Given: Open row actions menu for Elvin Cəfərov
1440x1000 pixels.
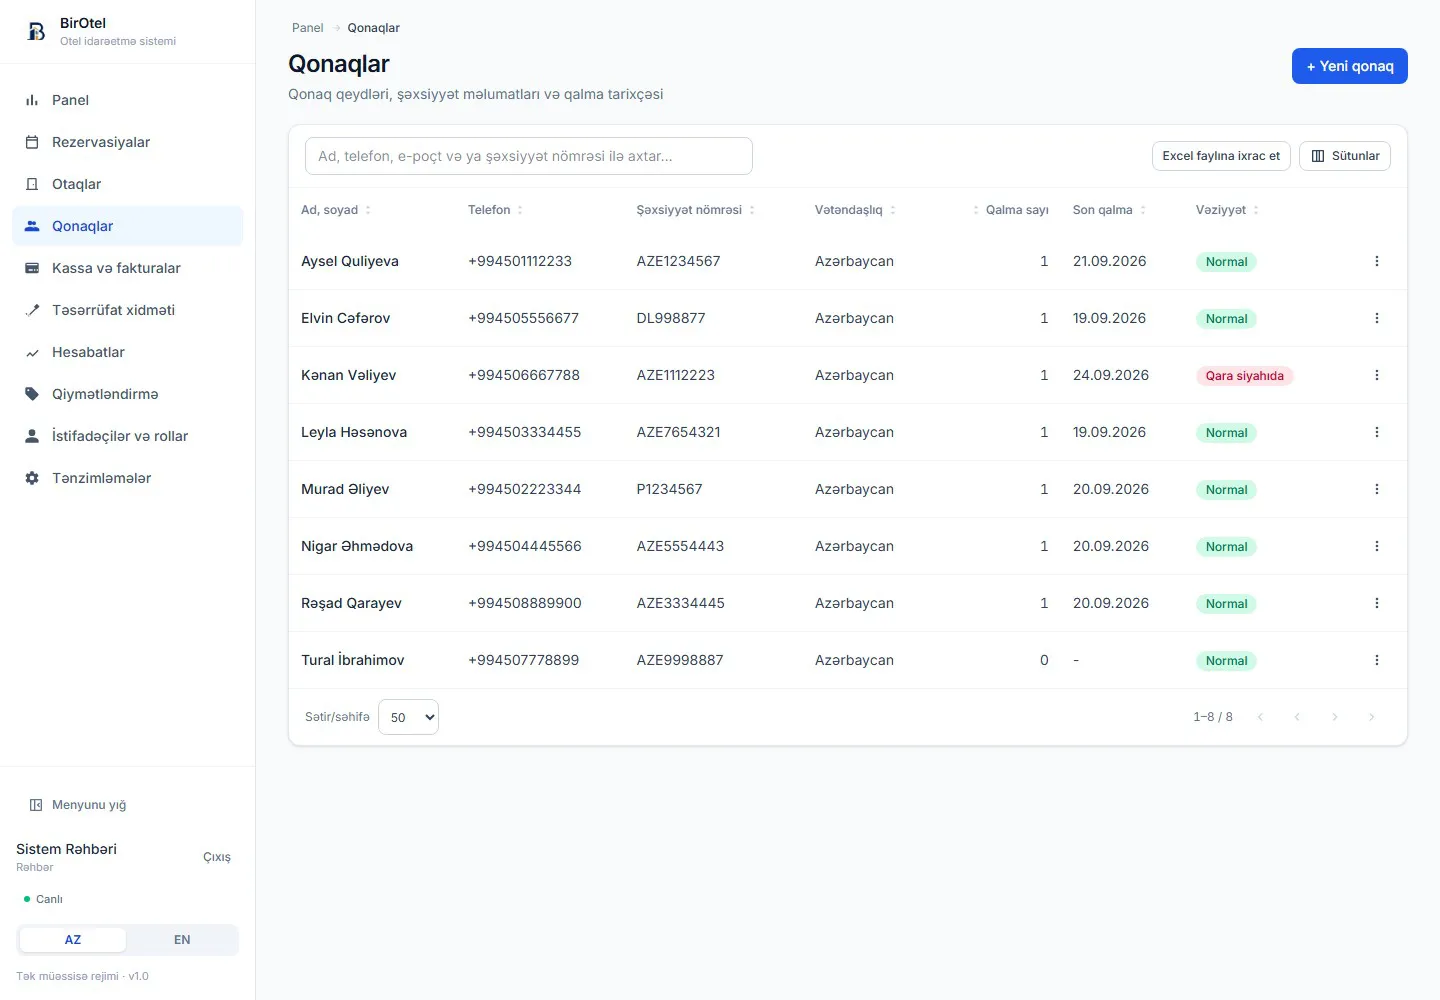Looking at the screenshot, I should coord(1377,318).
